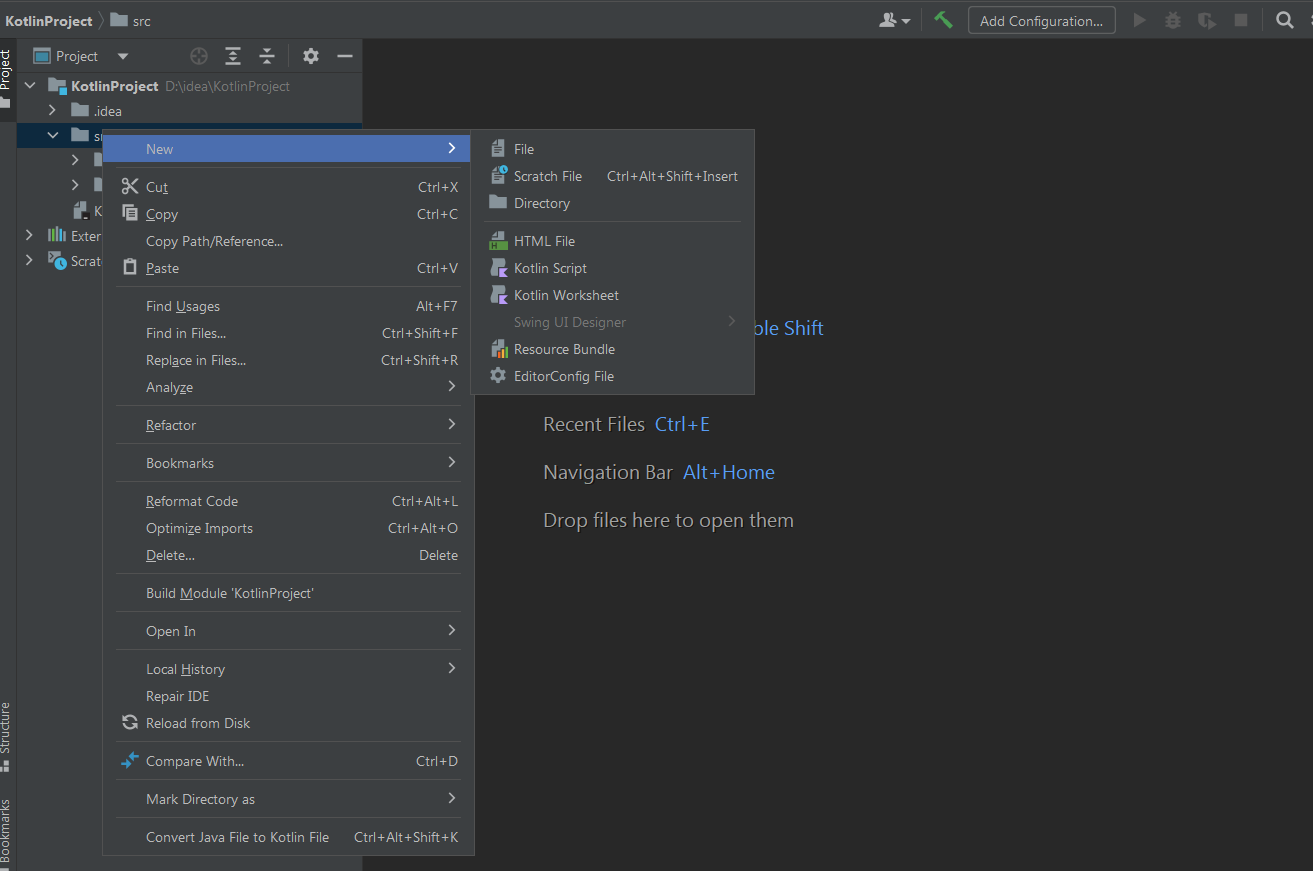Select Reformat Code menu entry
Screen dimensions: 1313x871
[288, 501]
